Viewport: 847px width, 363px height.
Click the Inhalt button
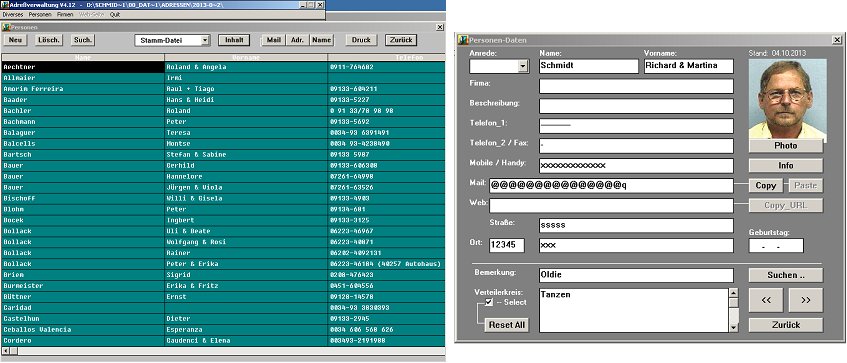point(234,40)
